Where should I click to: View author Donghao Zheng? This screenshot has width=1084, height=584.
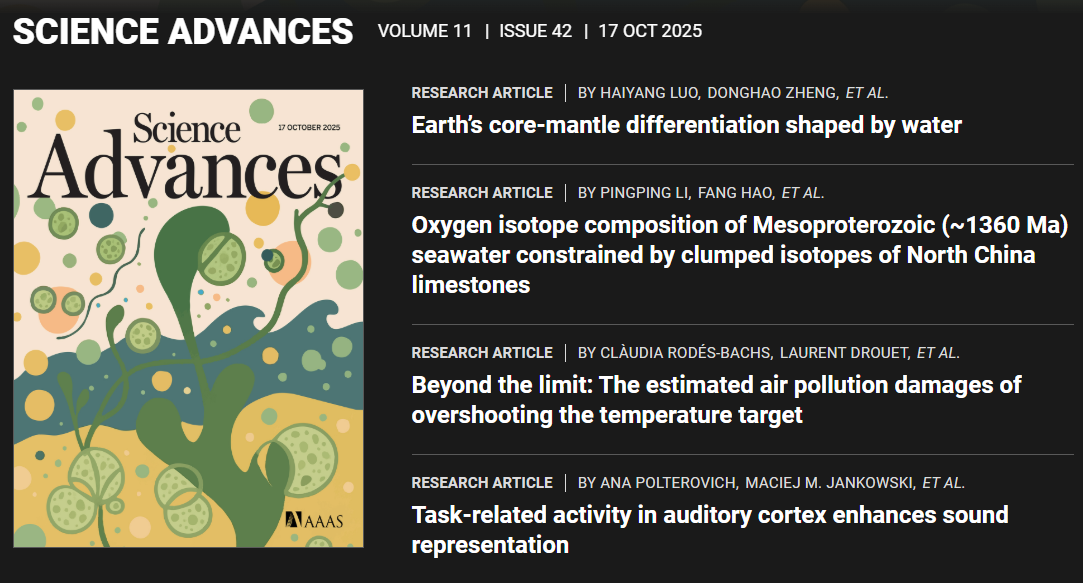[772, 93]
